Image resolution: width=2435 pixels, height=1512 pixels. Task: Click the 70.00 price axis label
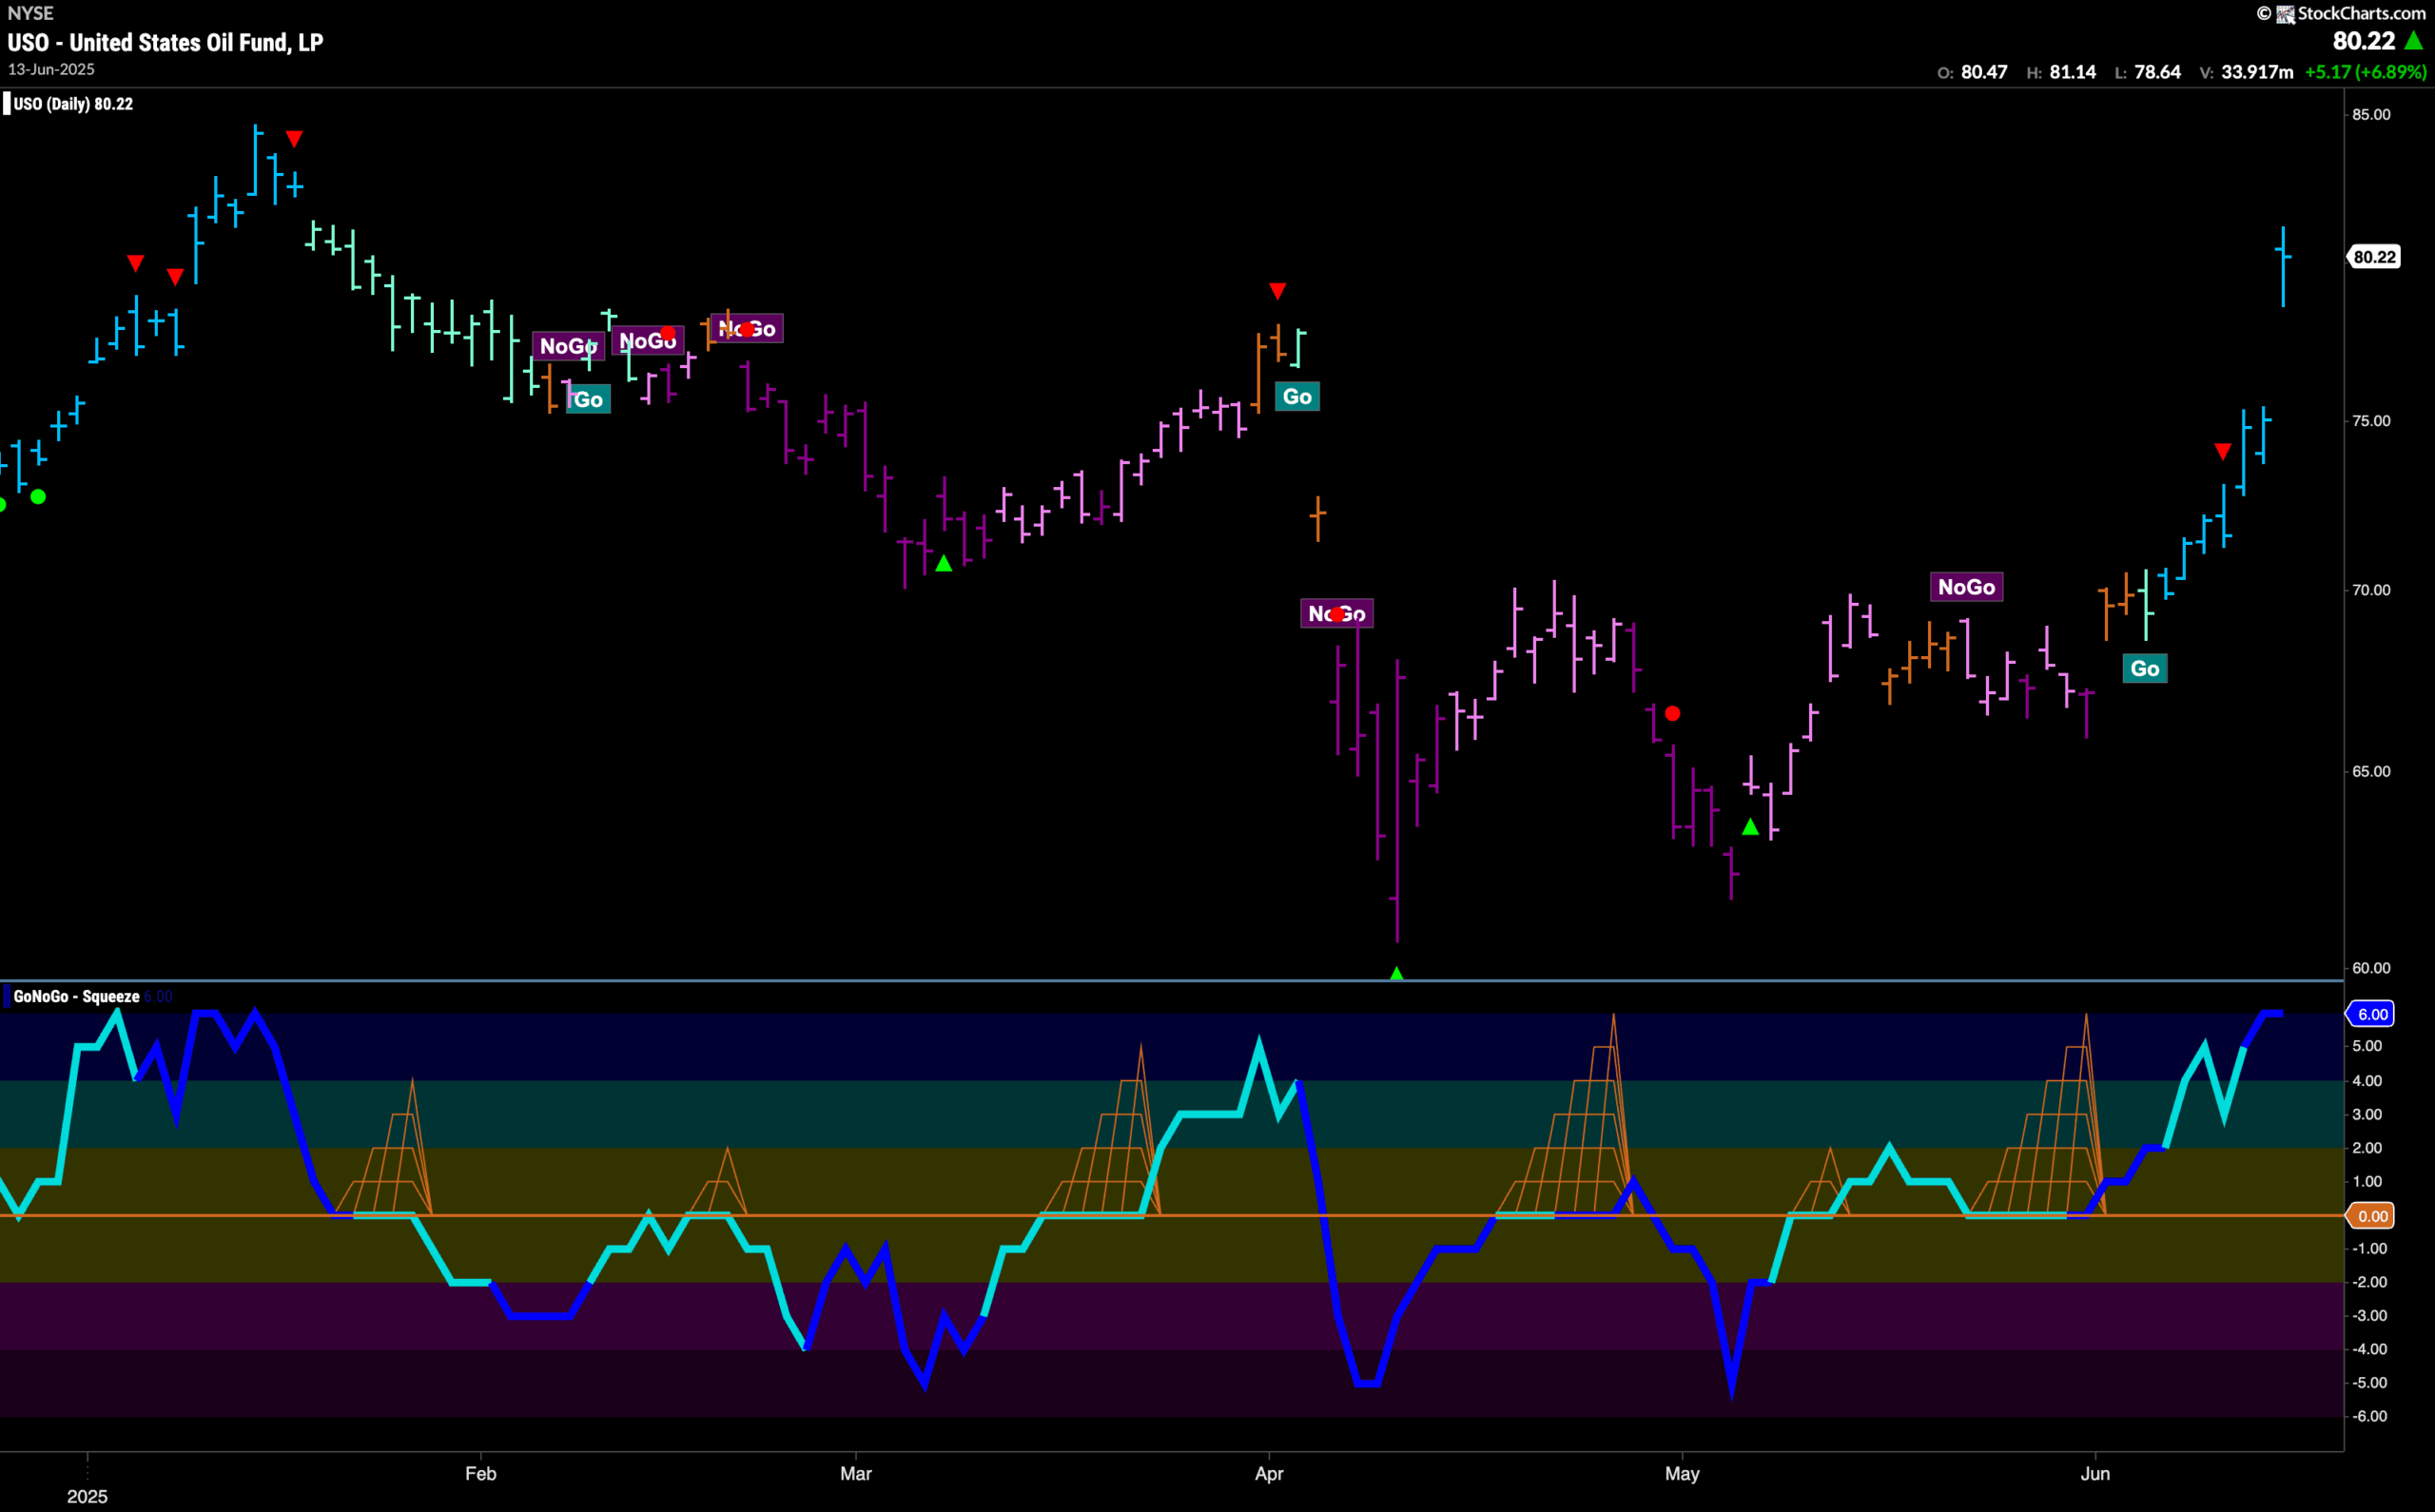(x=2371, y=590)
